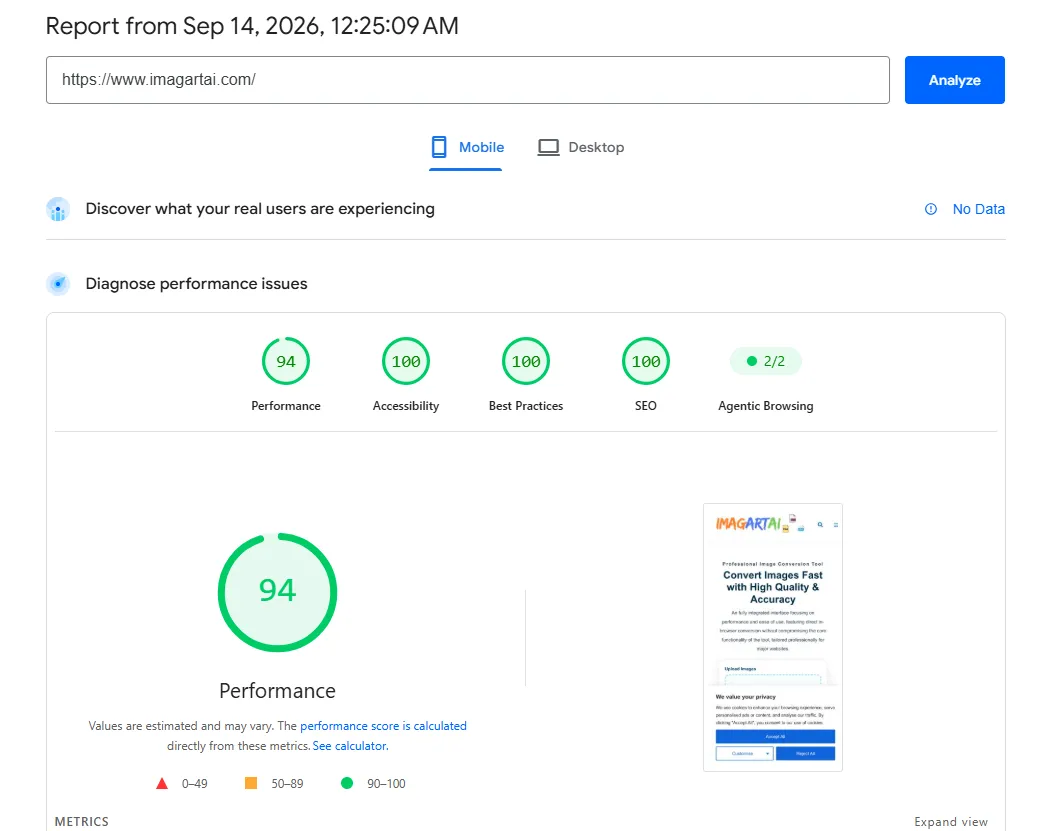Image resolution: width=1037 pixels, height=831 pixels.
Task: Open the See calculator link
Action: 349,746
